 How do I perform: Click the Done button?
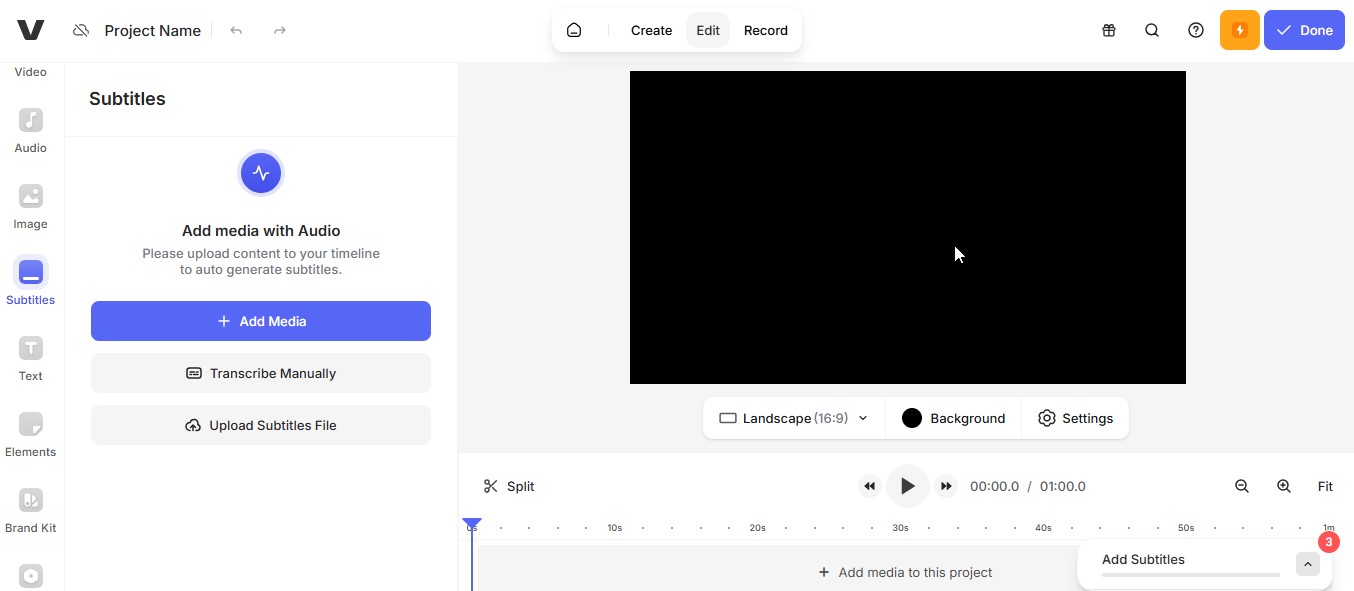(1304, 30)
